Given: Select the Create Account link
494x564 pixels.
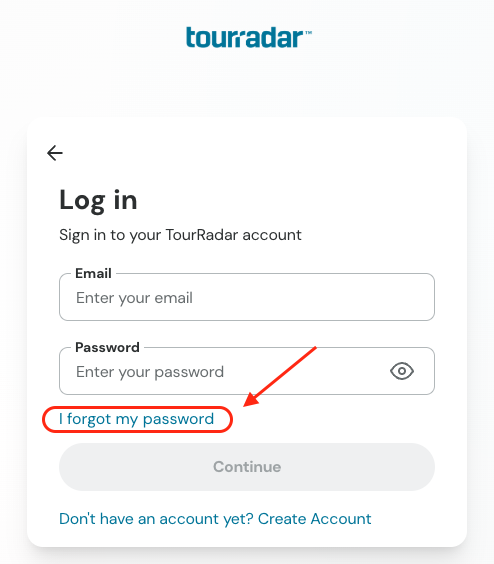Looking at the screenshot, I should [x=314, y=519].
